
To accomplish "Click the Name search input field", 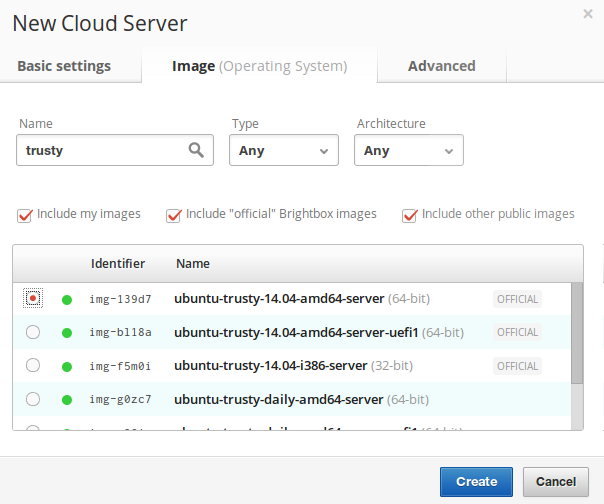I will [115, 150].
